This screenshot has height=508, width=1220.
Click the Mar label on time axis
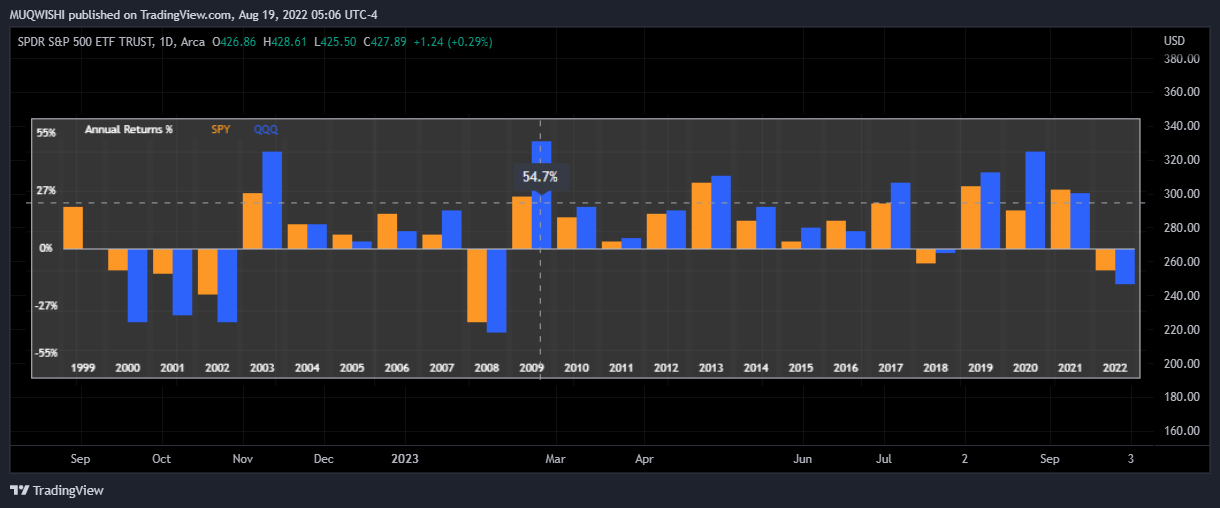pos(555,460)
